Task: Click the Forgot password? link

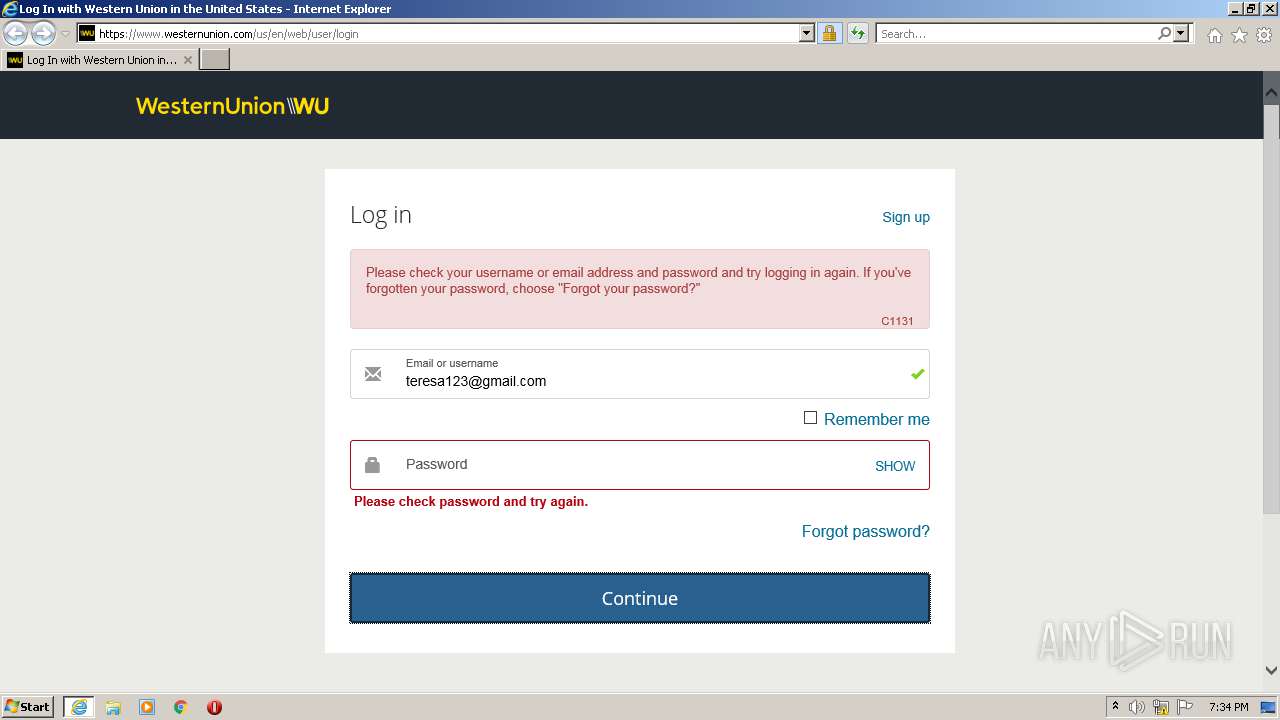Action: point(866,531)
